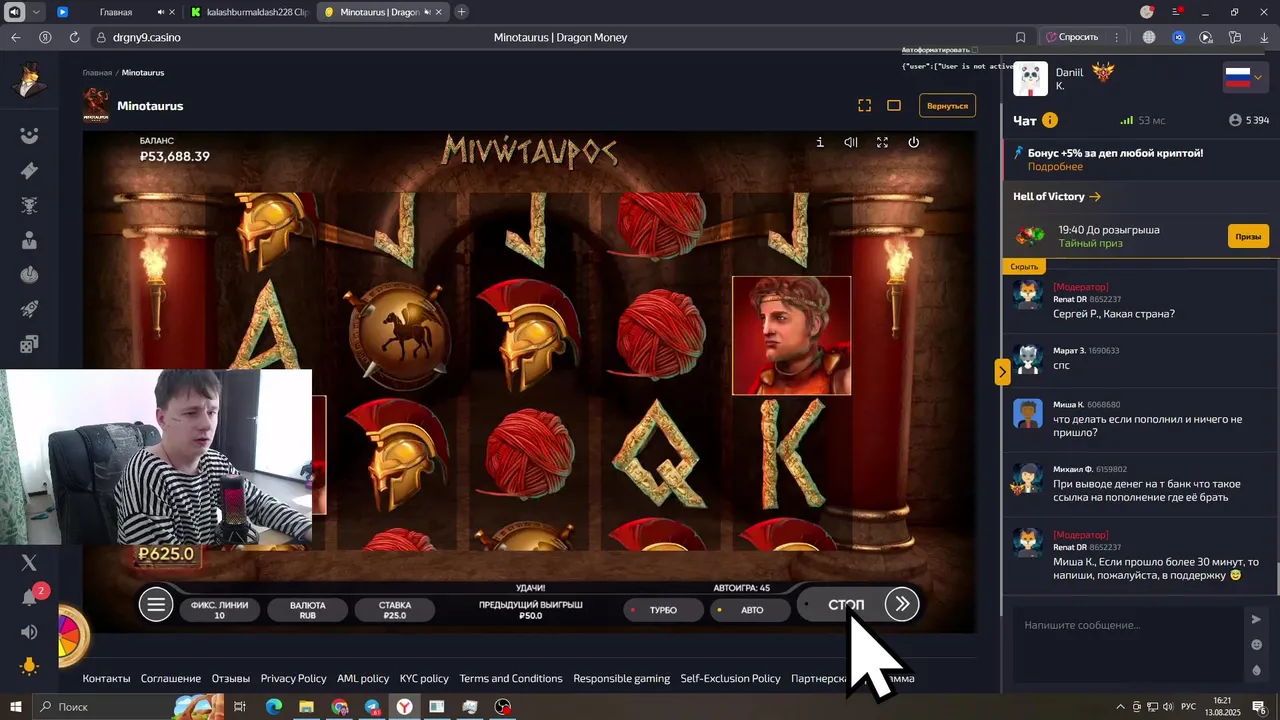Click the game power exit icon
This screenshot has height=720, width=1280.
913,142
